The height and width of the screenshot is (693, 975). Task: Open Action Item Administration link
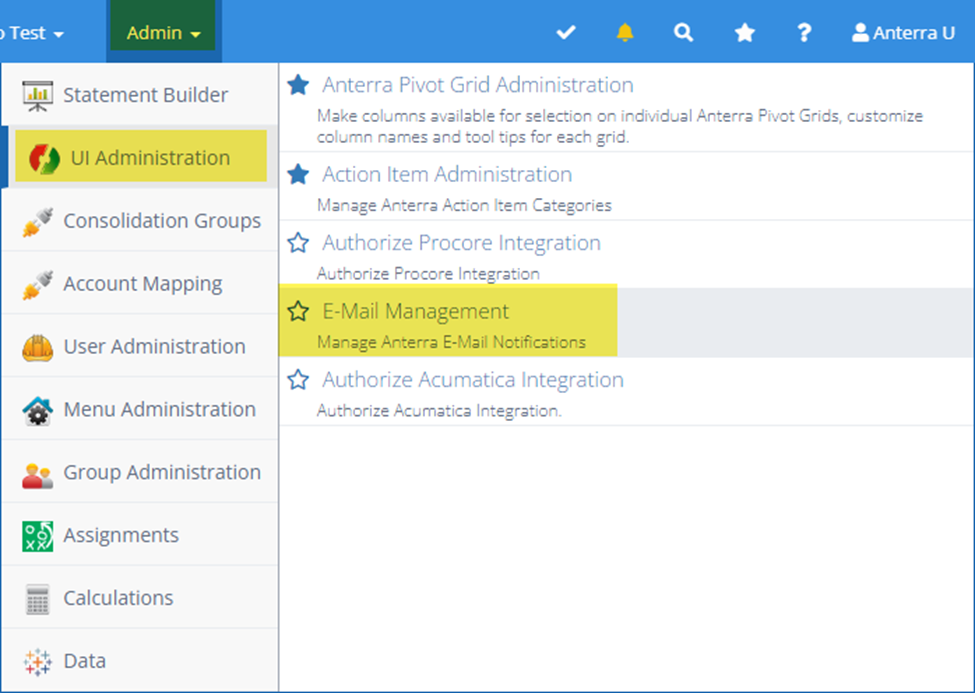tap(446, 174)
